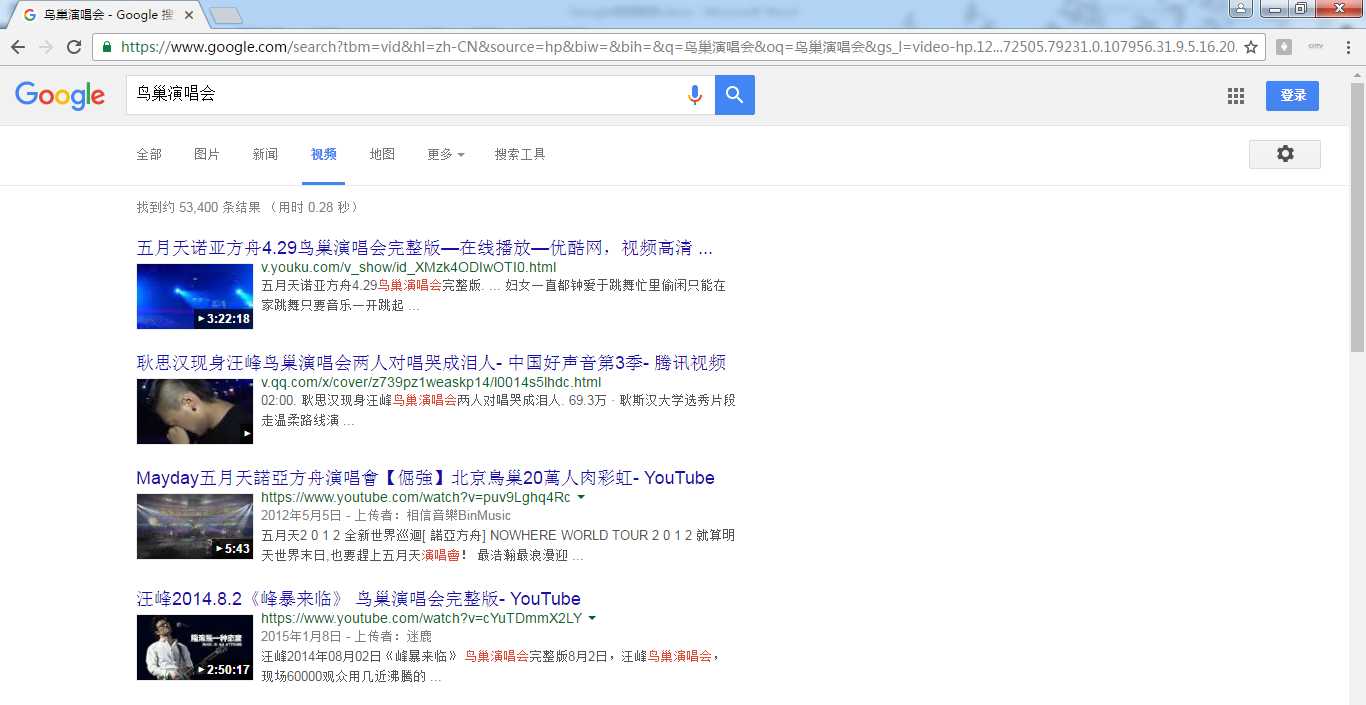Click the 登录 sign-in button
Image resolution: width=1366 pixels, height=705 pixels.
(1293, 95)
